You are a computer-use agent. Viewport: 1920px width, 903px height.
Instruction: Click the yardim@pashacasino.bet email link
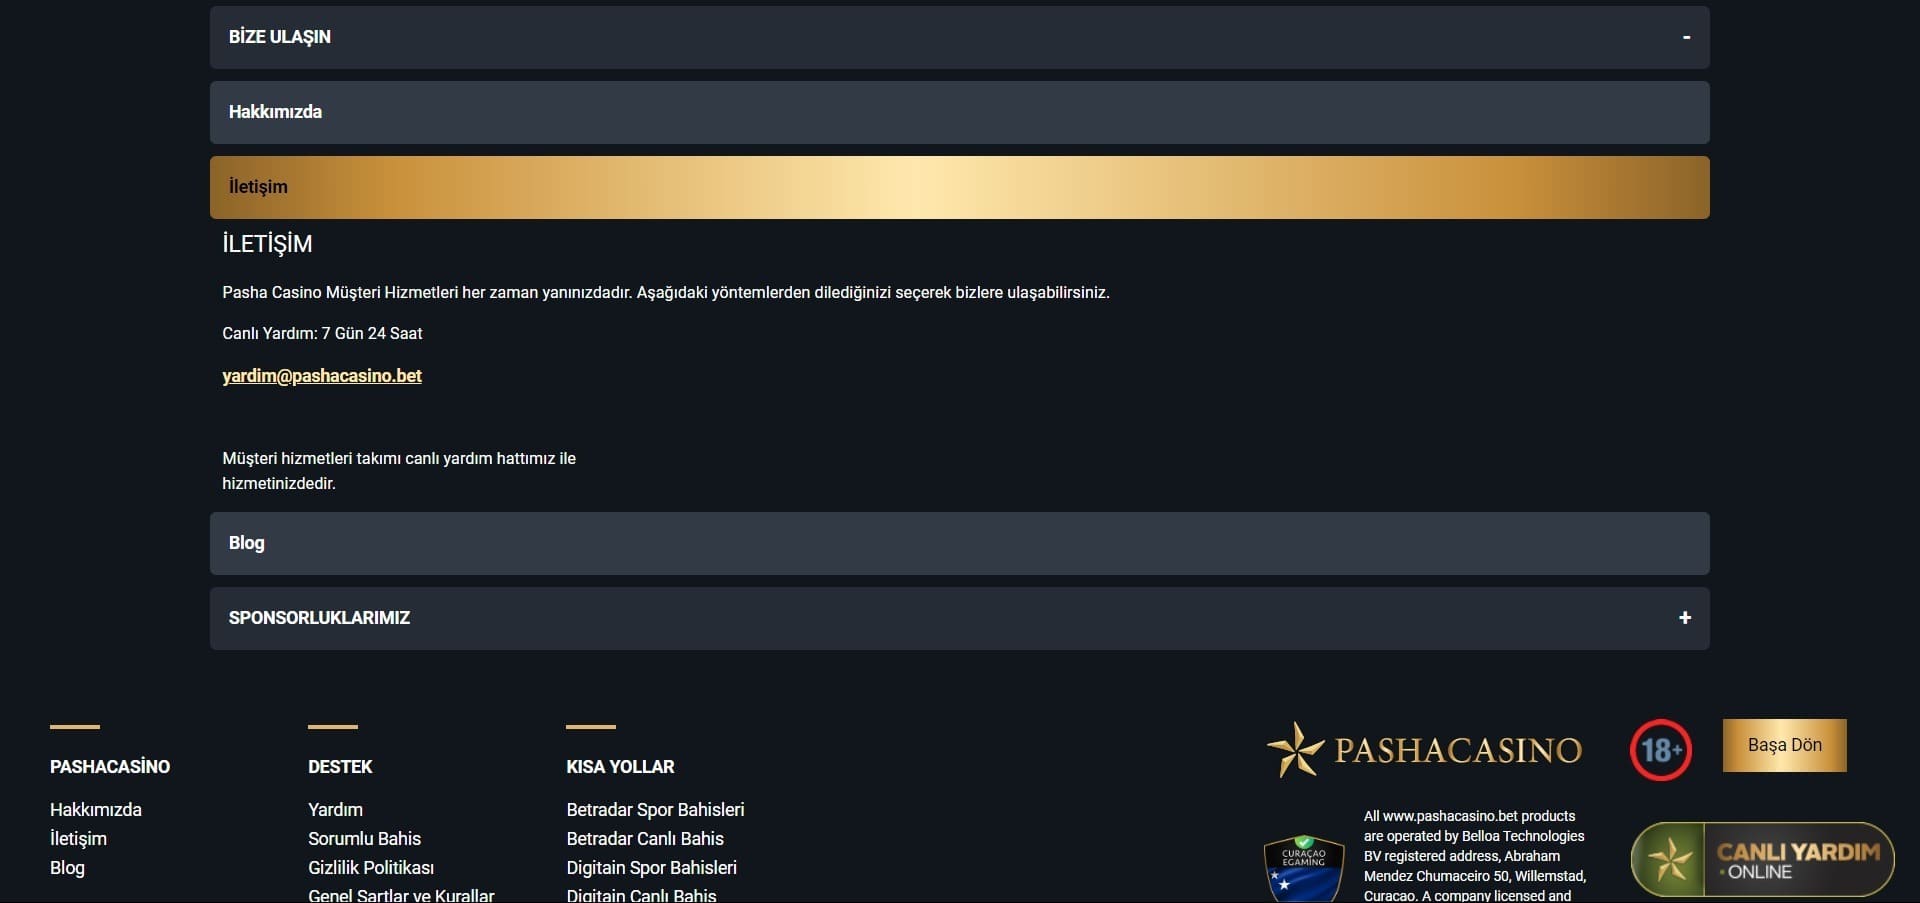(x=322, y=376)
